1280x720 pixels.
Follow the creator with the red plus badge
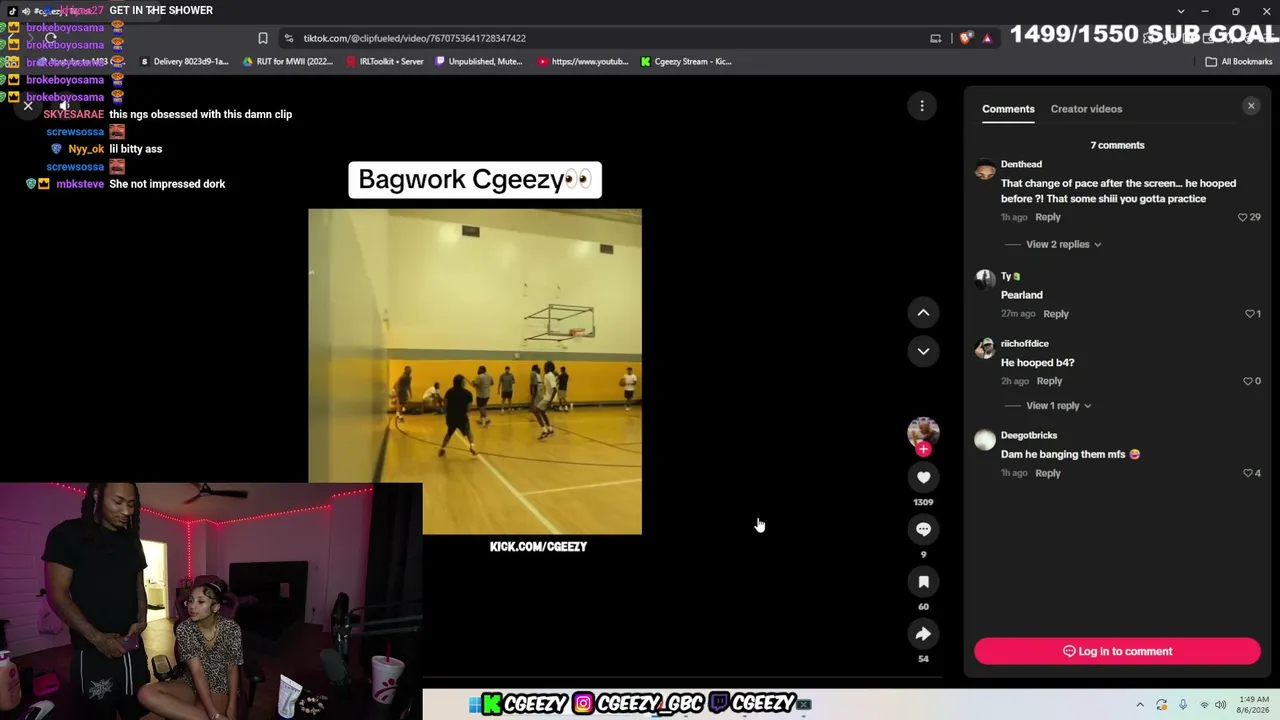[x=923, y=449]
